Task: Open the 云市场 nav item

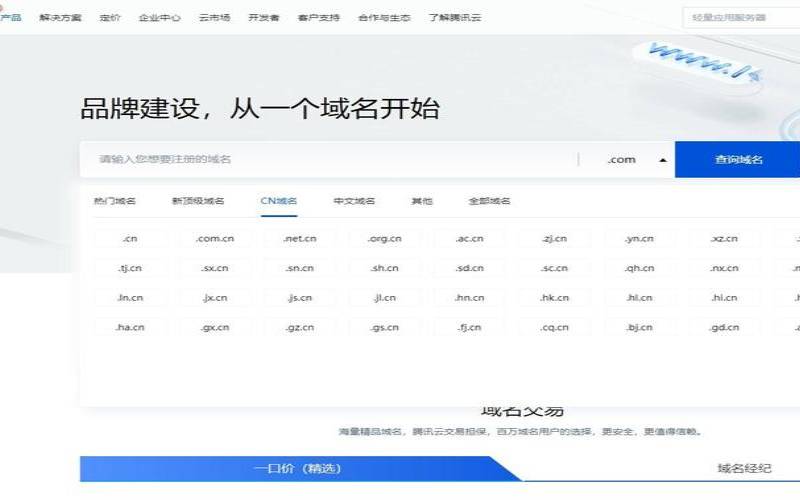Action: tap(214, 17)
